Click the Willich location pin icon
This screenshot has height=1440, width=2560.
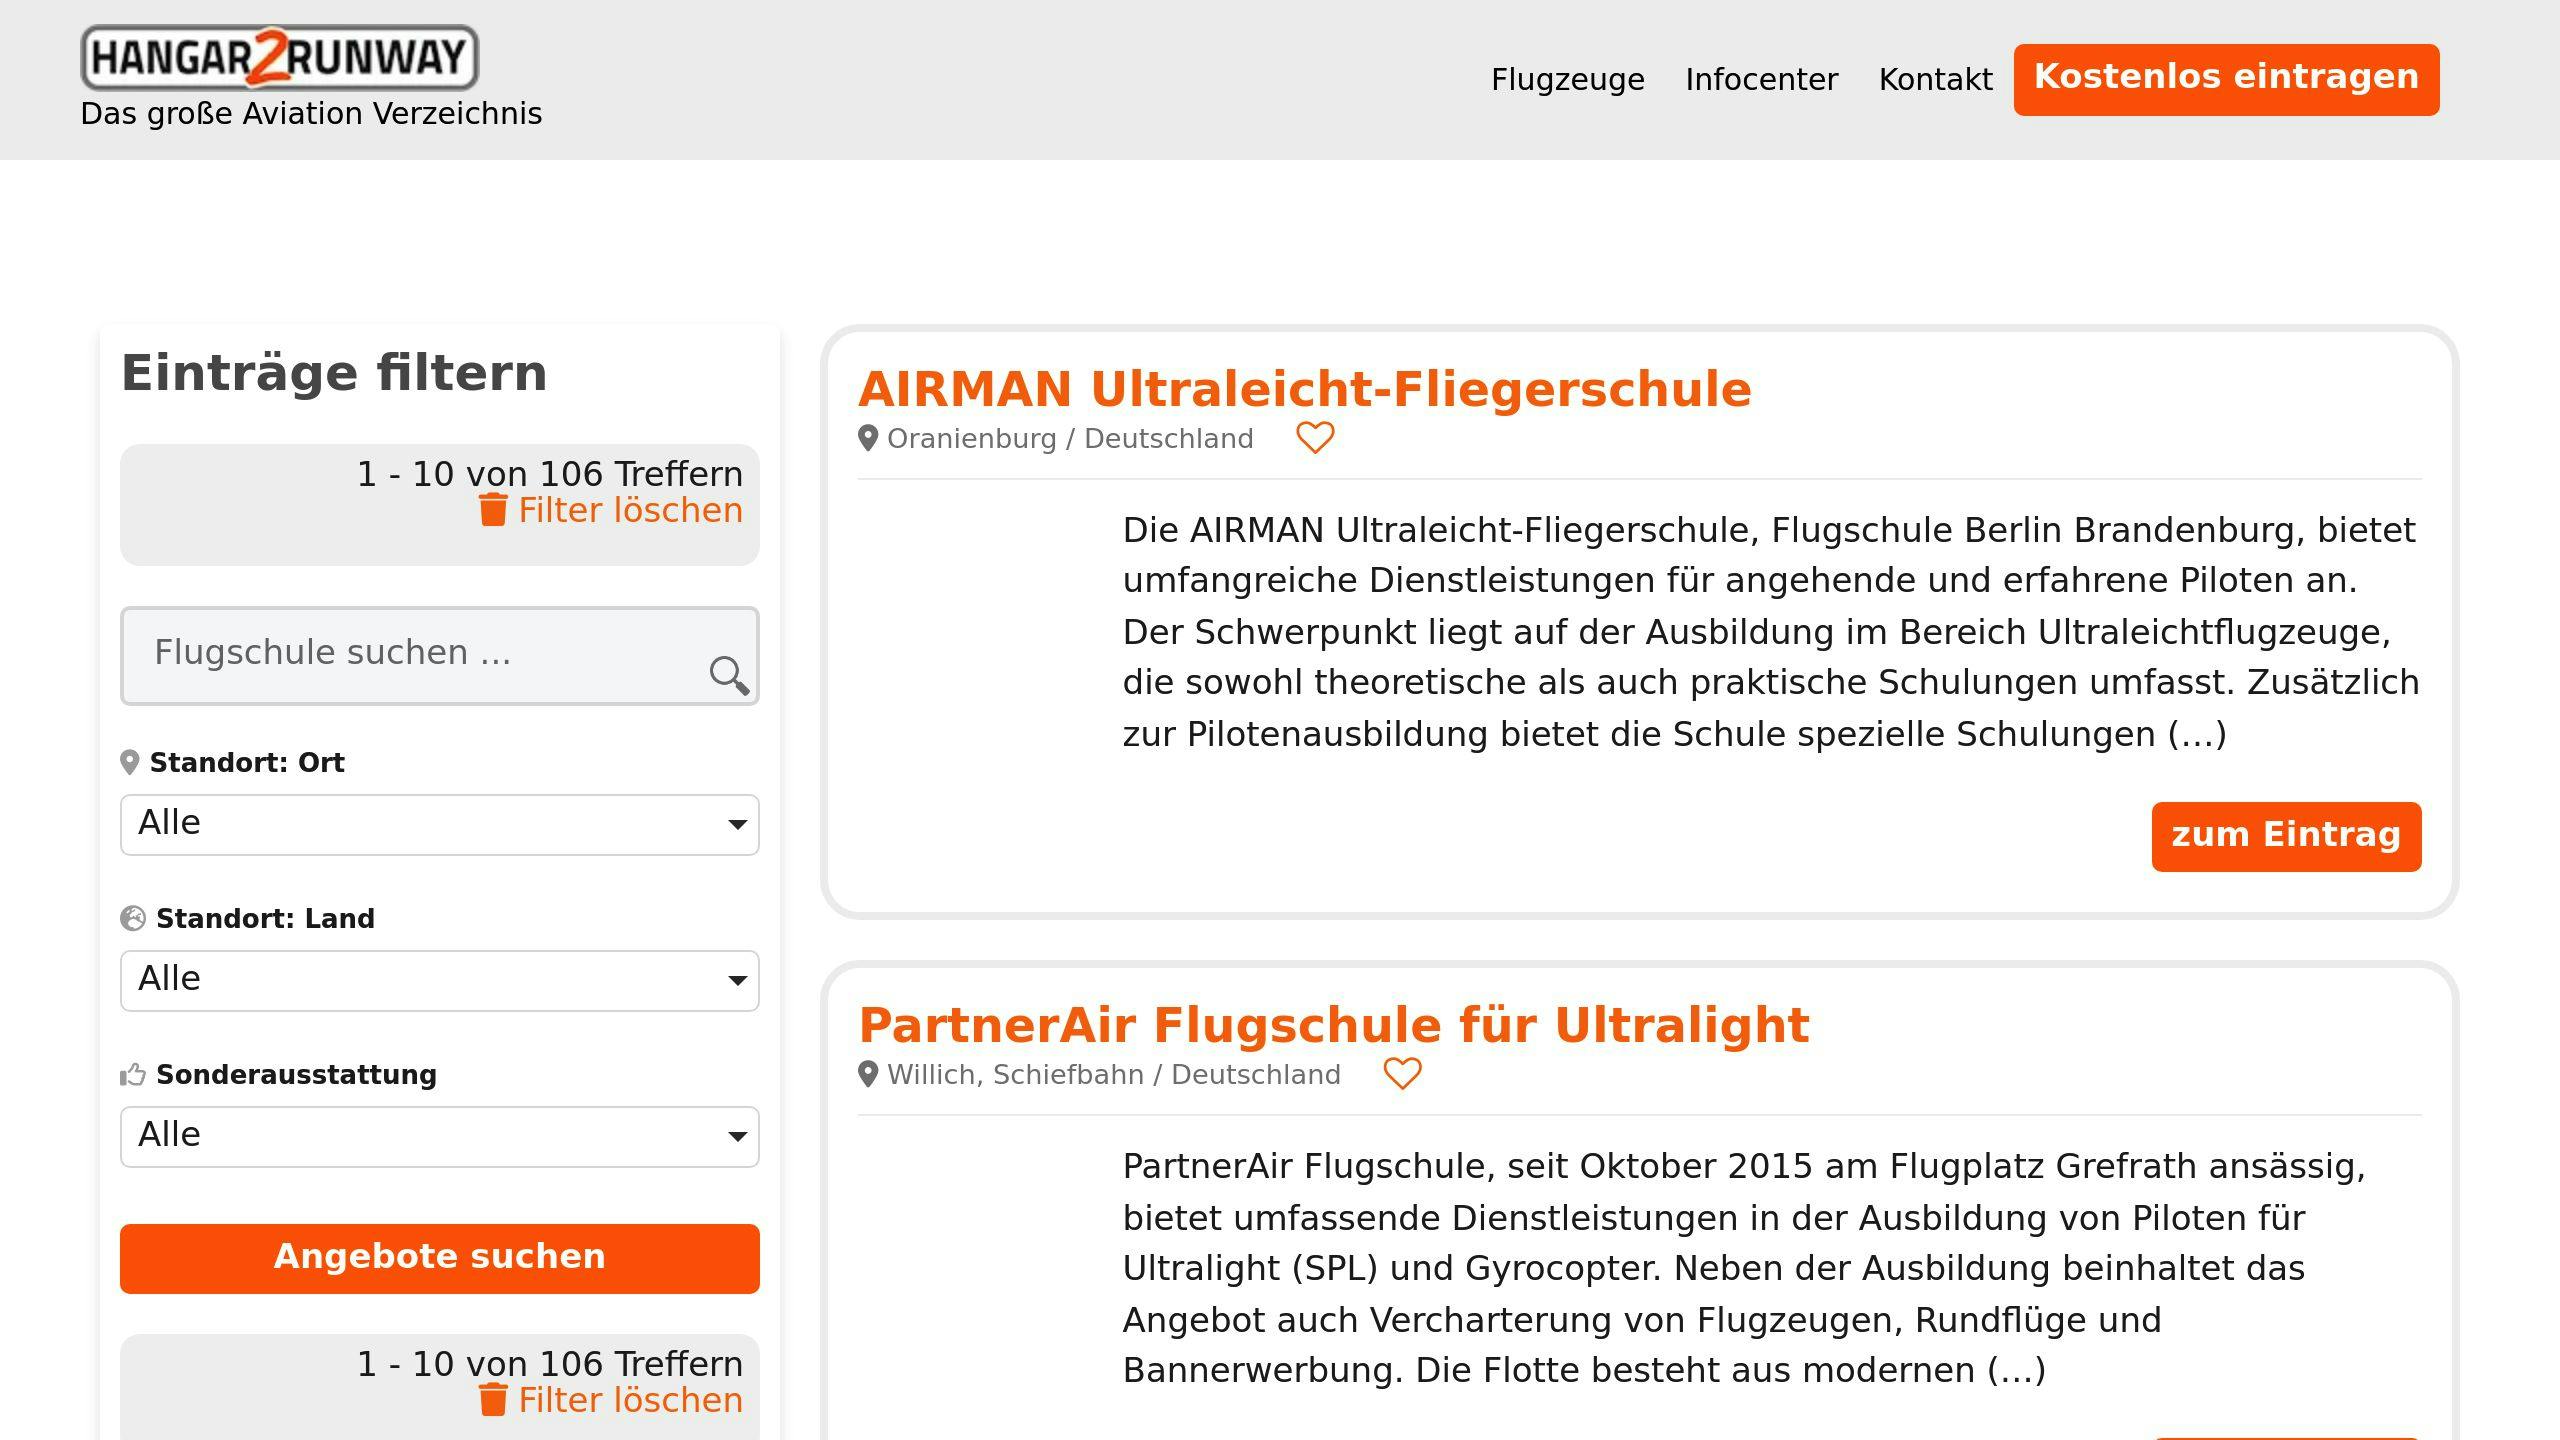click(x=867, y=1074)
